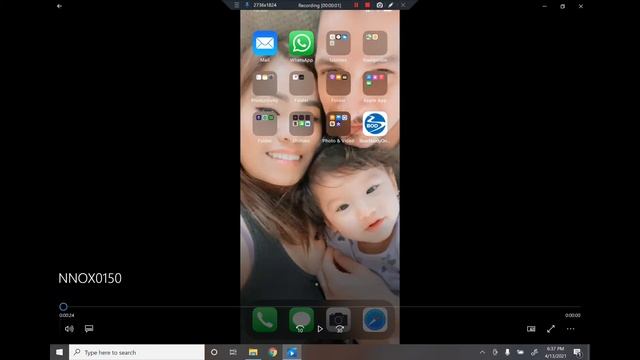Open the folder above the Photo & Video folder

pos(338,83)
